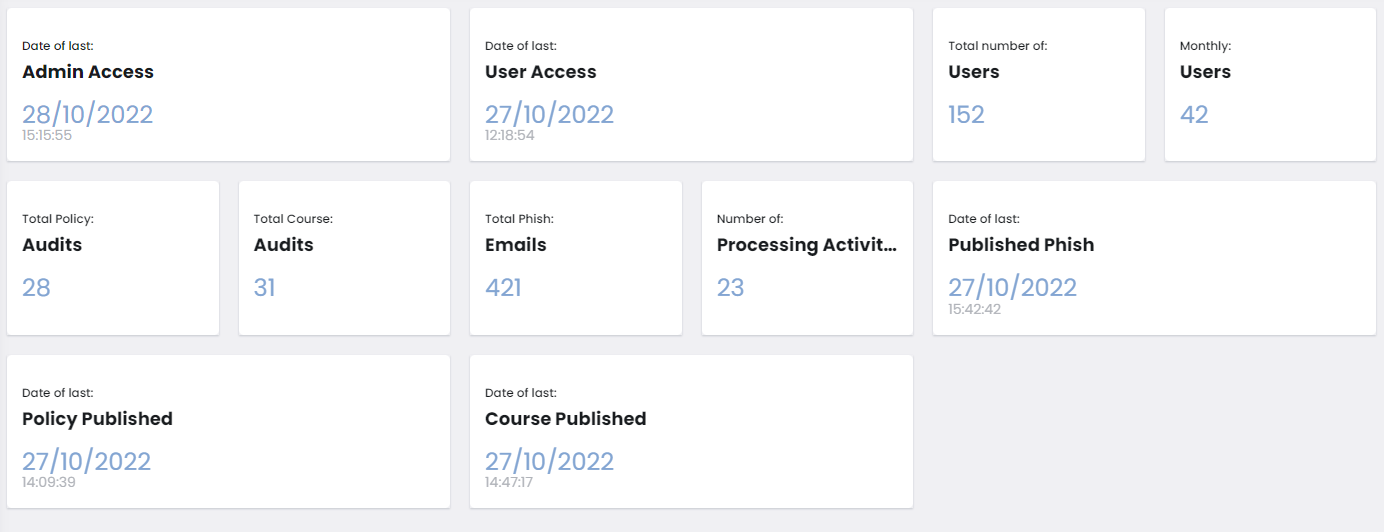Click the 421 phish emails count
This screenshot has height=532, width=1384.
(x=503, y=288)
